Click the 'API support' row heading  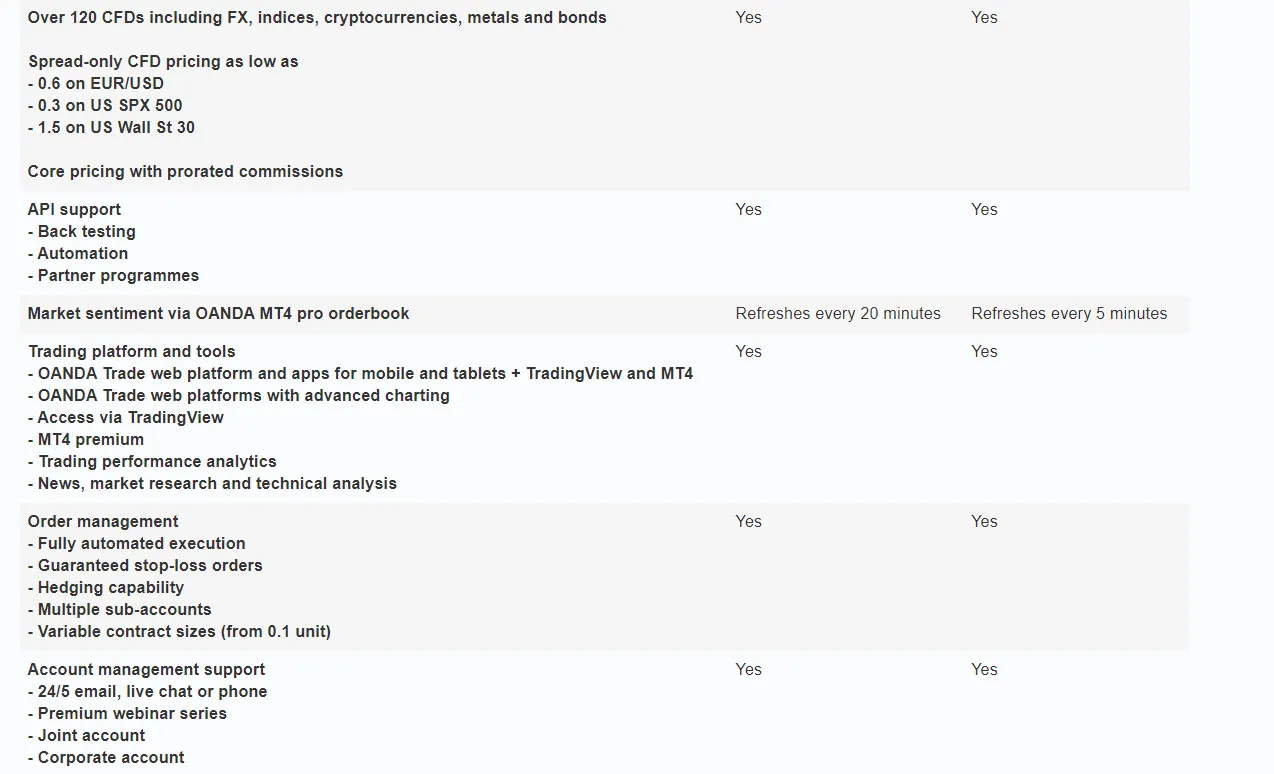pos(74,209)
